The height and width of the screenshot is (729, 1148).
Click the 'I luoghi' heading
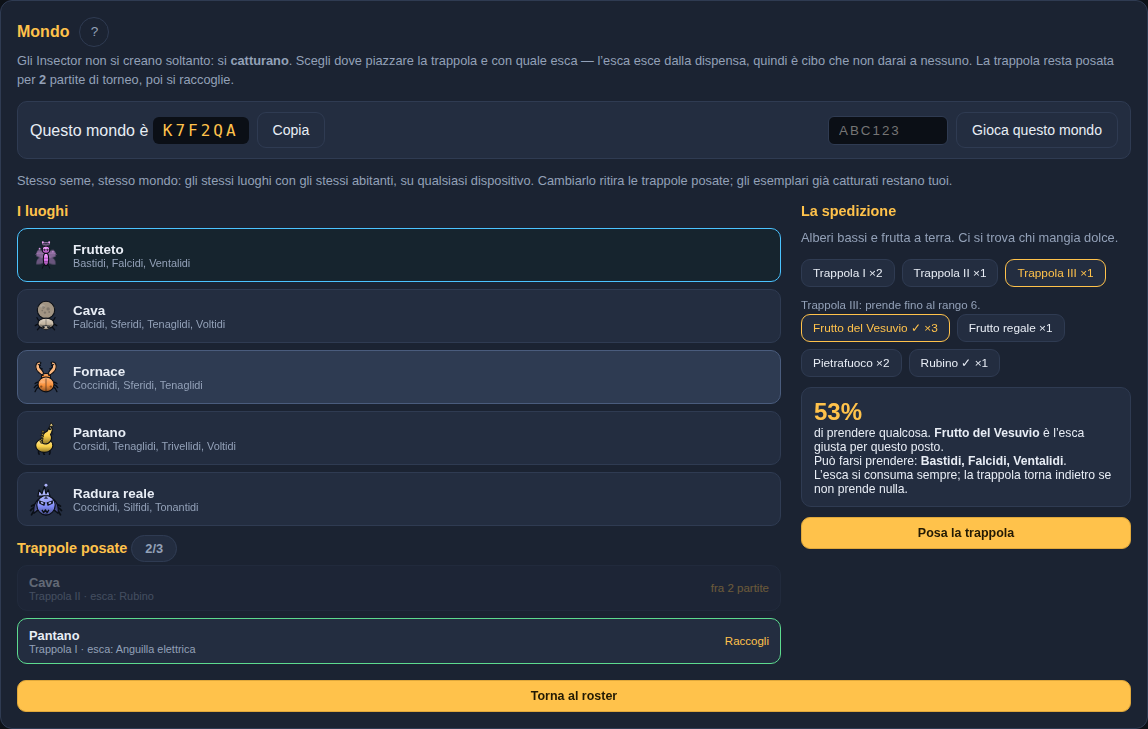pyautogui.click(x=42, y=211)
